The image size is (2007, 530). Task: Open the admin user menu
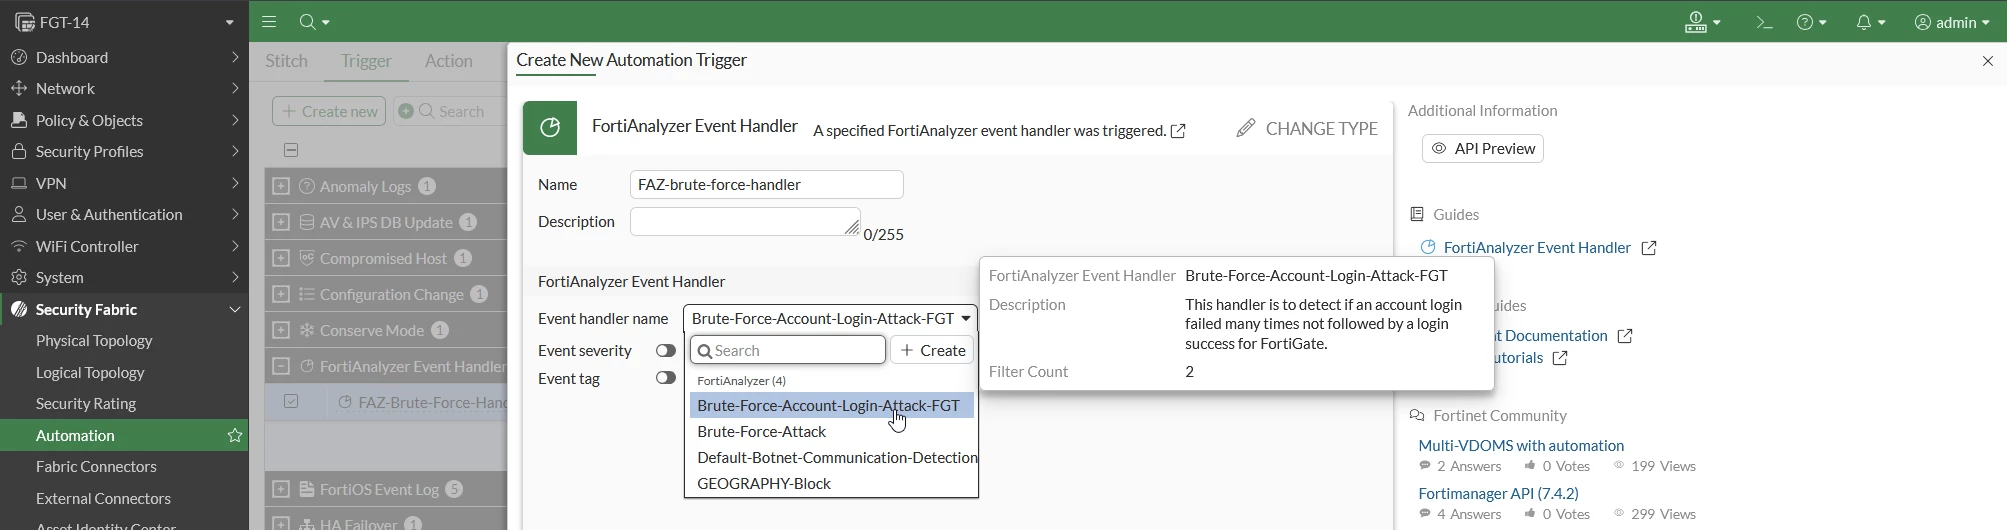coord(1951,22)
